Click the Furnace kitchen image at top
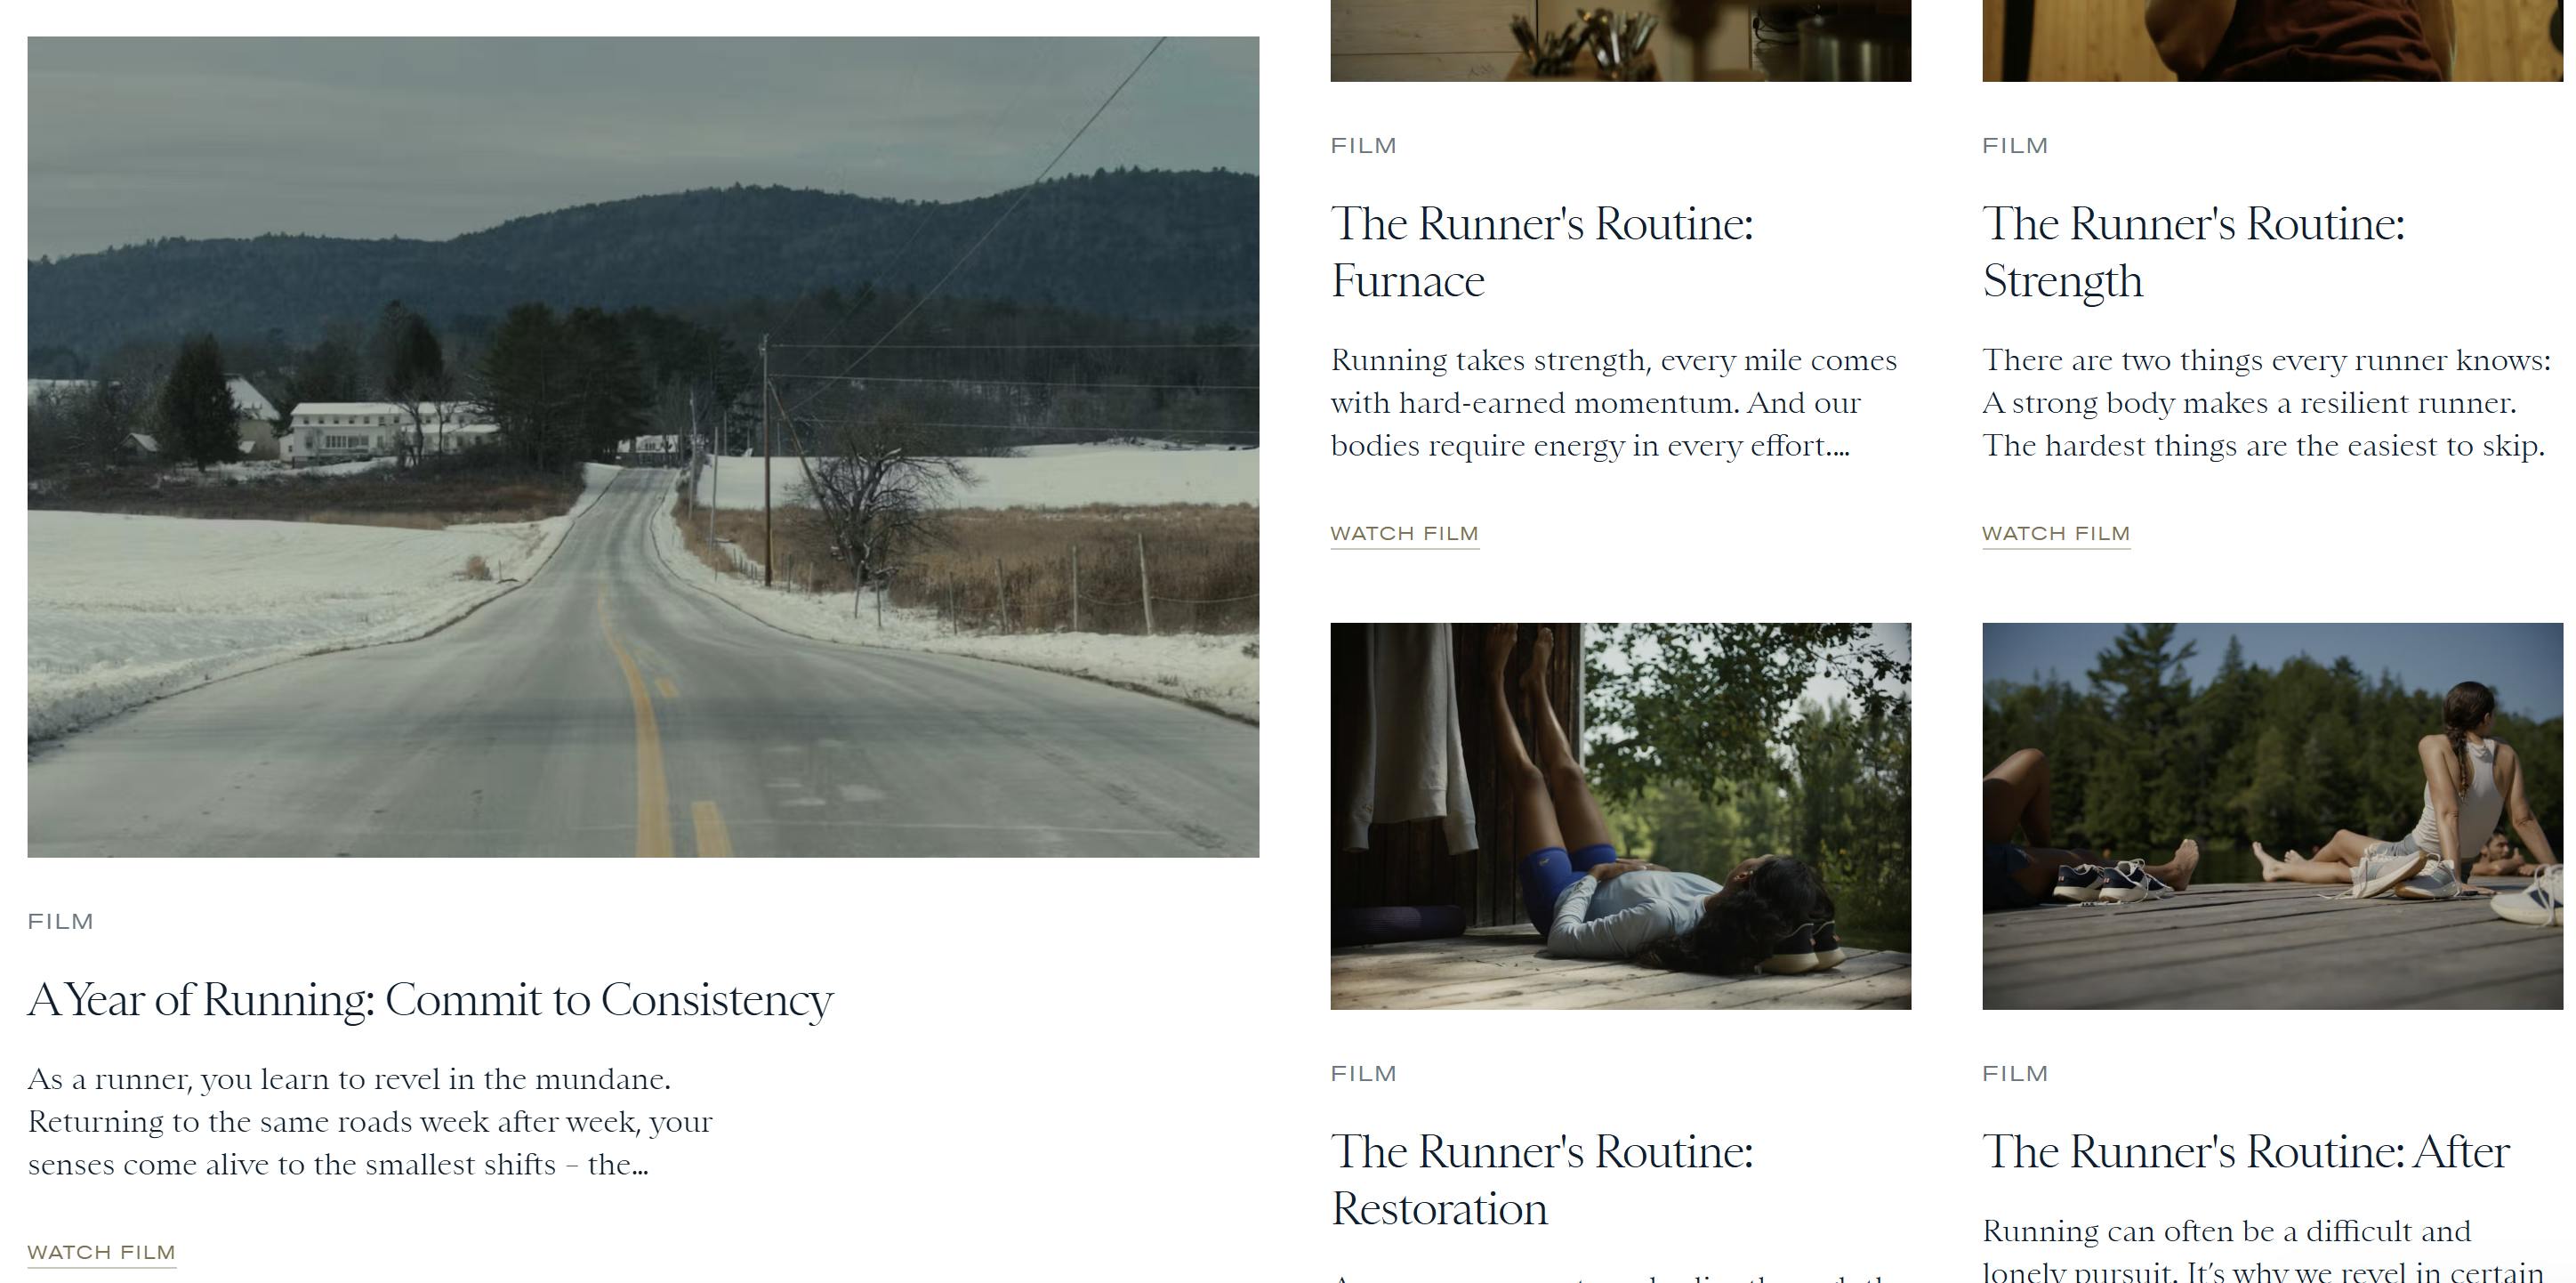Viewport: 2576px width, 1283px height. point(1620,40)
